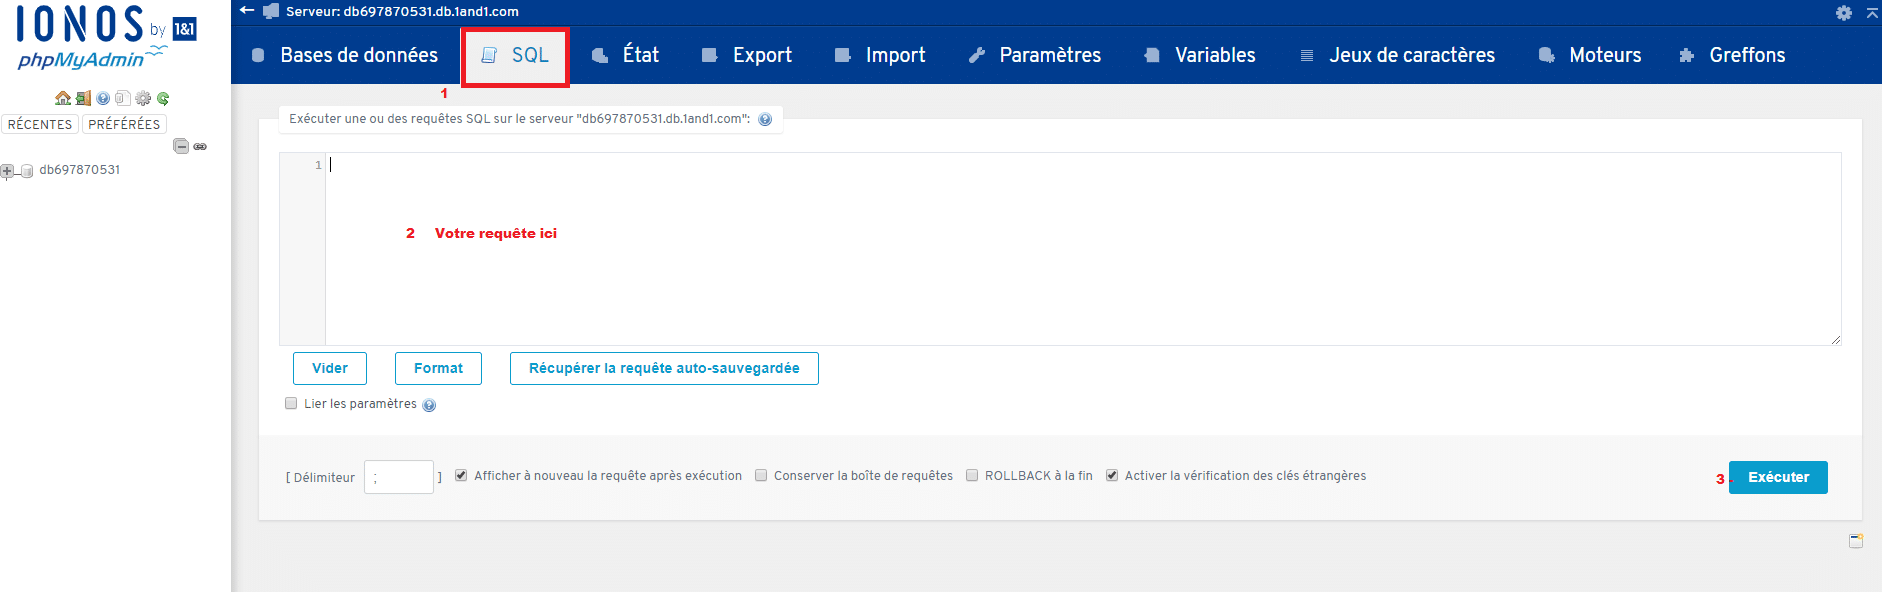The image size is (1882, 592).
Task: Toggle vérification des clés étrangères checkbox
Action: [1112, 476]
